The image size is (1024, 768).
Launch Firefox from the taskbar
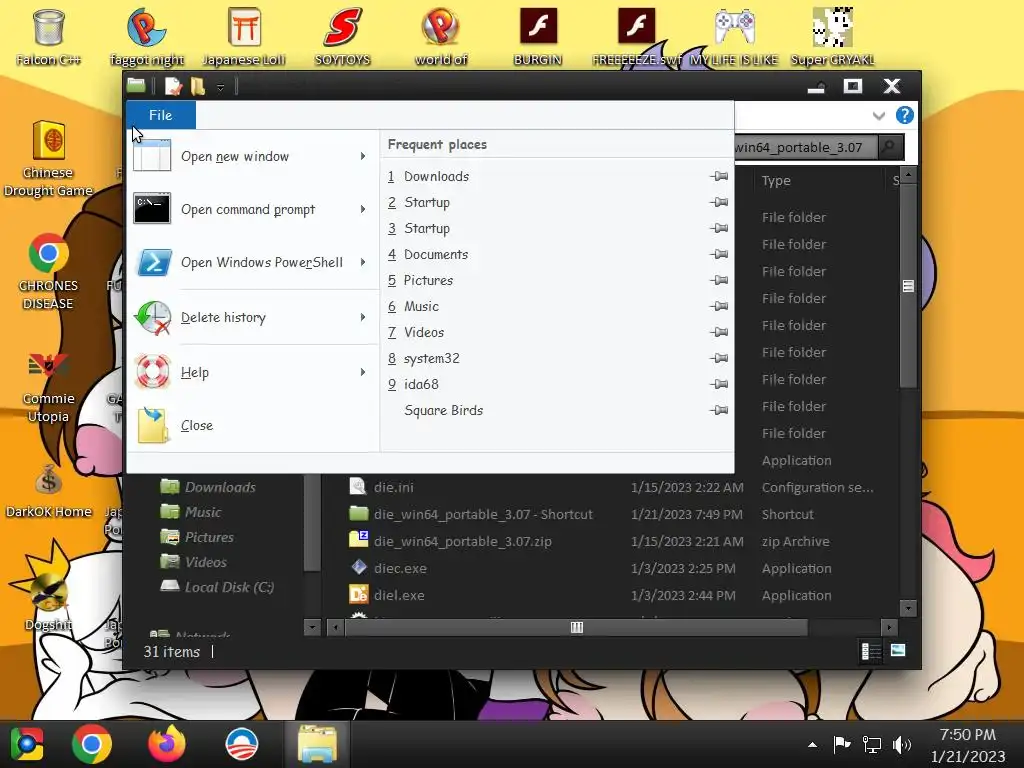pyautogui.click(x=166, y=744)
